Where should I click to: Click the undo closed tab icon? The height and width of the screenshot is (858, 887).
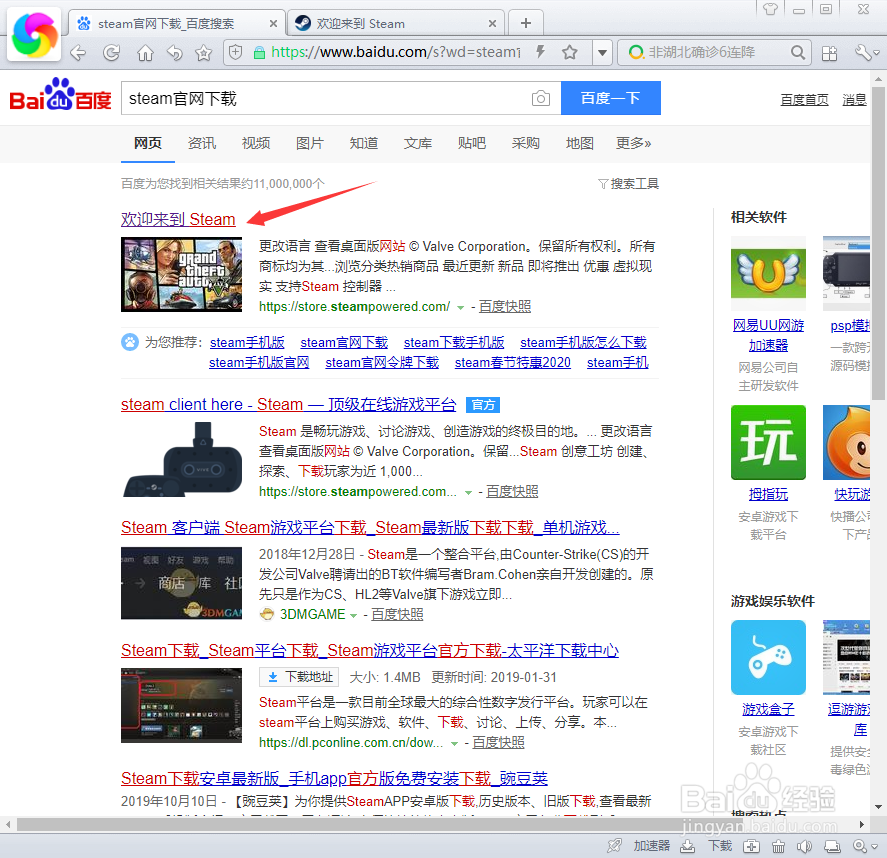(x=175, y=53)
